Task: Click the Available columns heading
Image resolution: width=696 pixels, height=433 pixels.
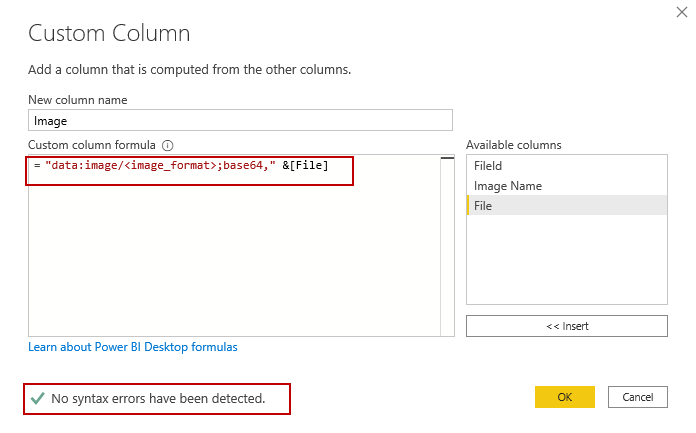Action: 513,145
